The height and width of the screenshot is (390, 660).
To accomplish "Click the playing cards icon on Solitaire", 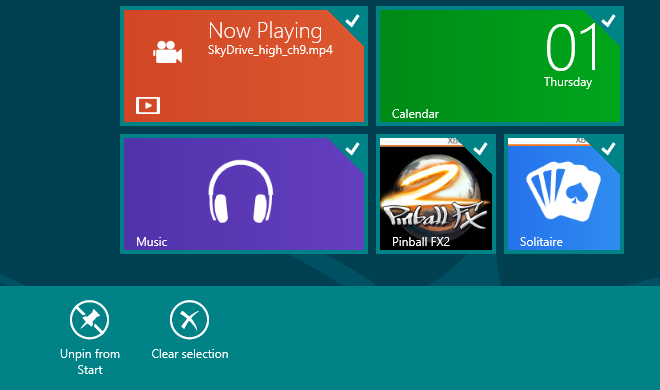I will click(563, 192).
